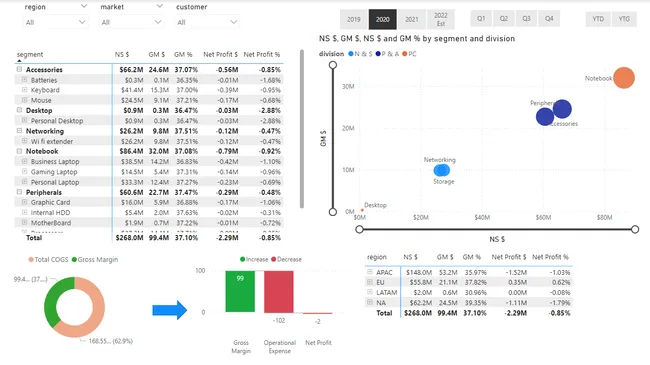Select the 2020 year button
This screenshot has width=650, height=365.
pos(383,19)
